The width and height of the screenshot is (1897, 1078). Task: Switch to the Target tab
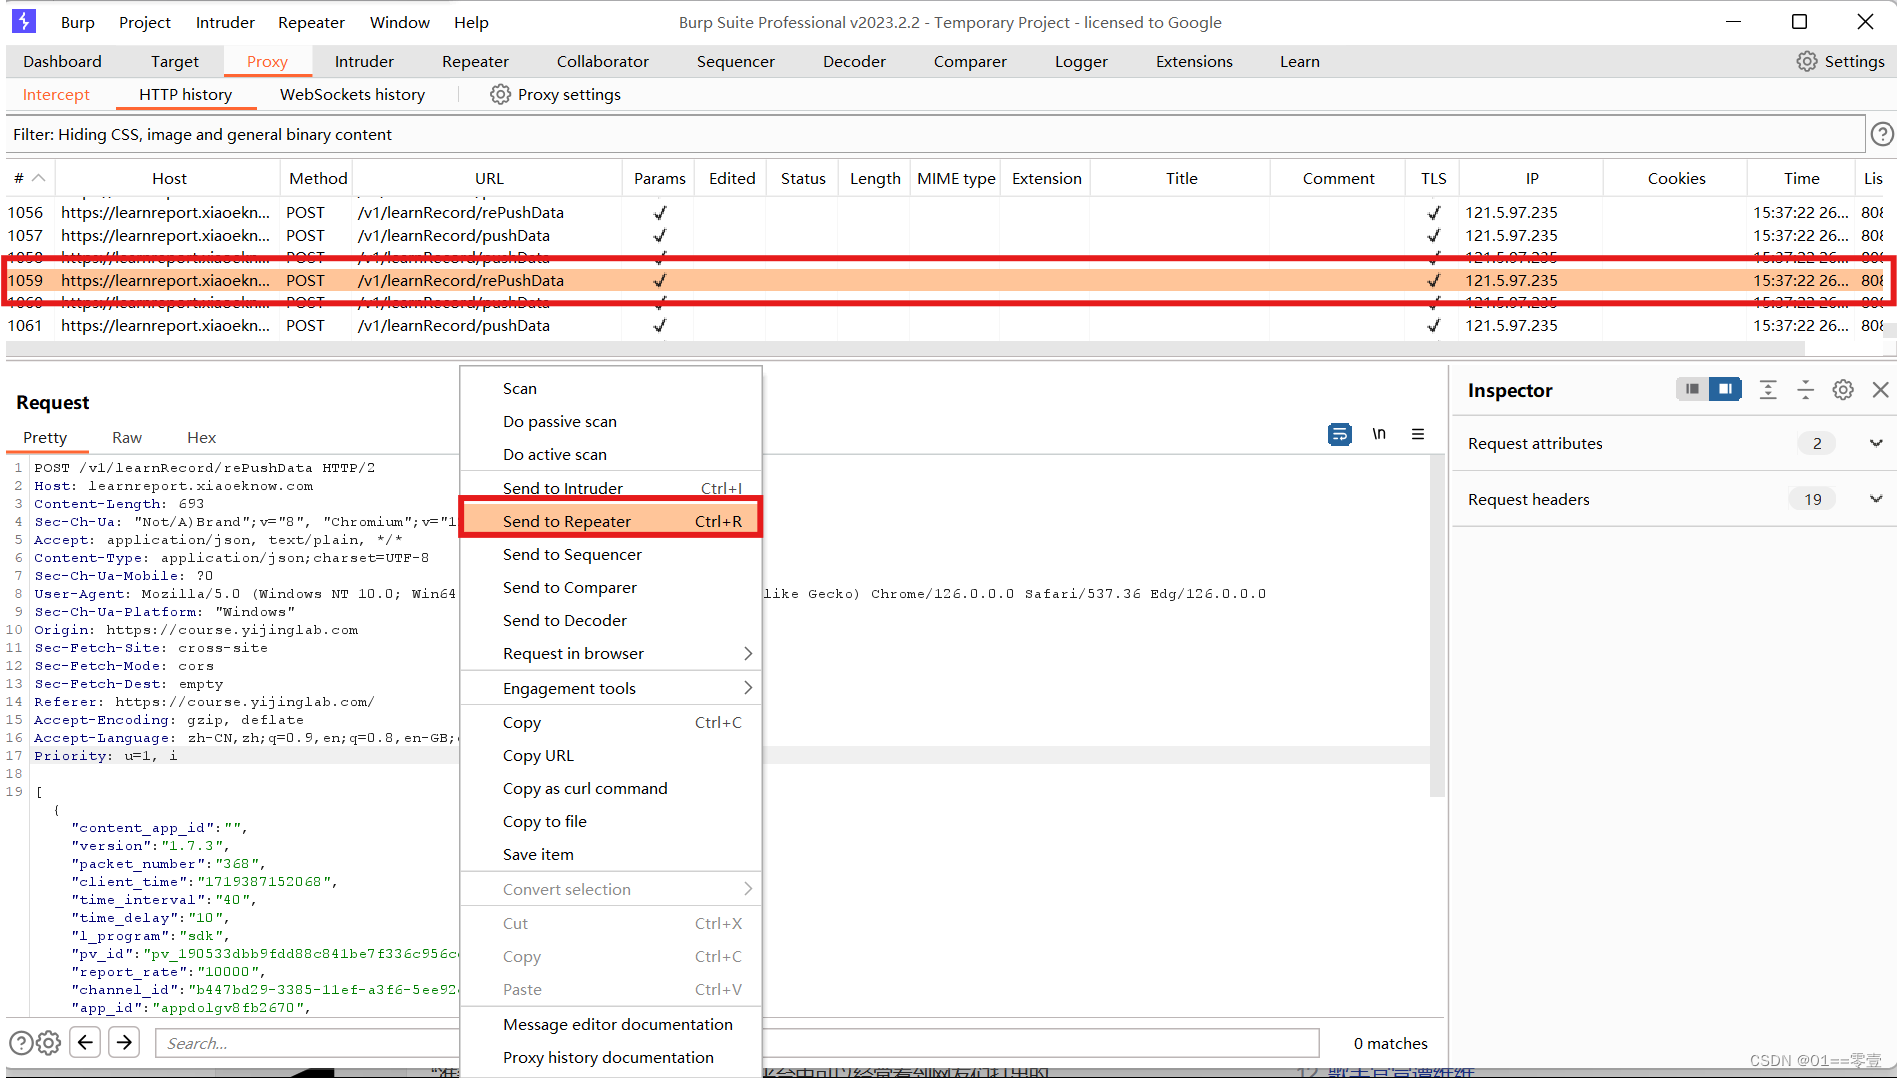175,61
